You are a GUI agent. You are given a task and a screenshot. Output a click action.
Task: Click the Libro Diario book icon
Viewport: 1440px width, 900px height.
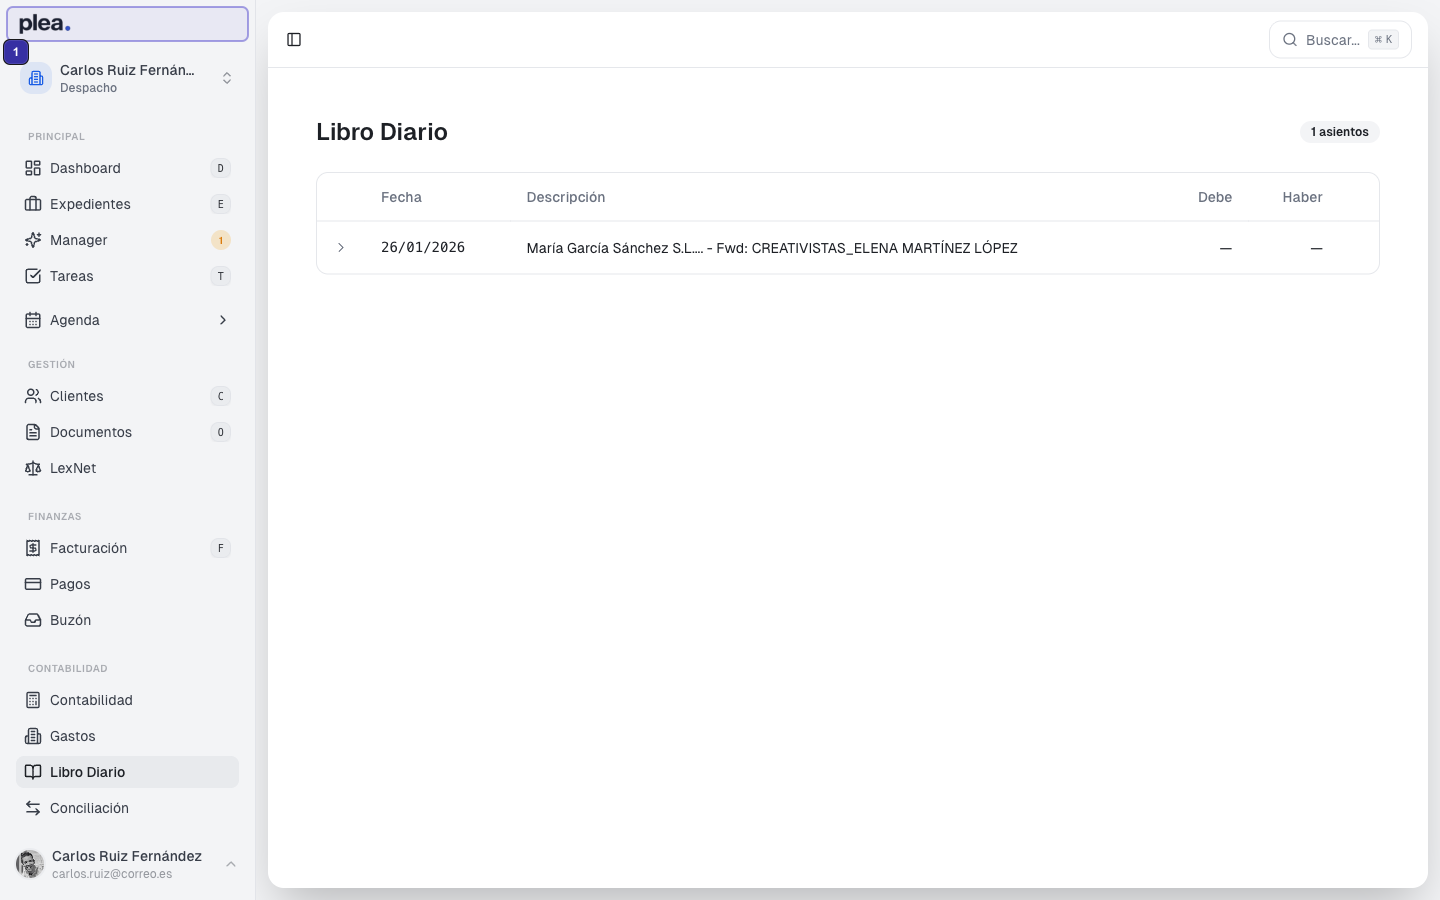(33, 772)
